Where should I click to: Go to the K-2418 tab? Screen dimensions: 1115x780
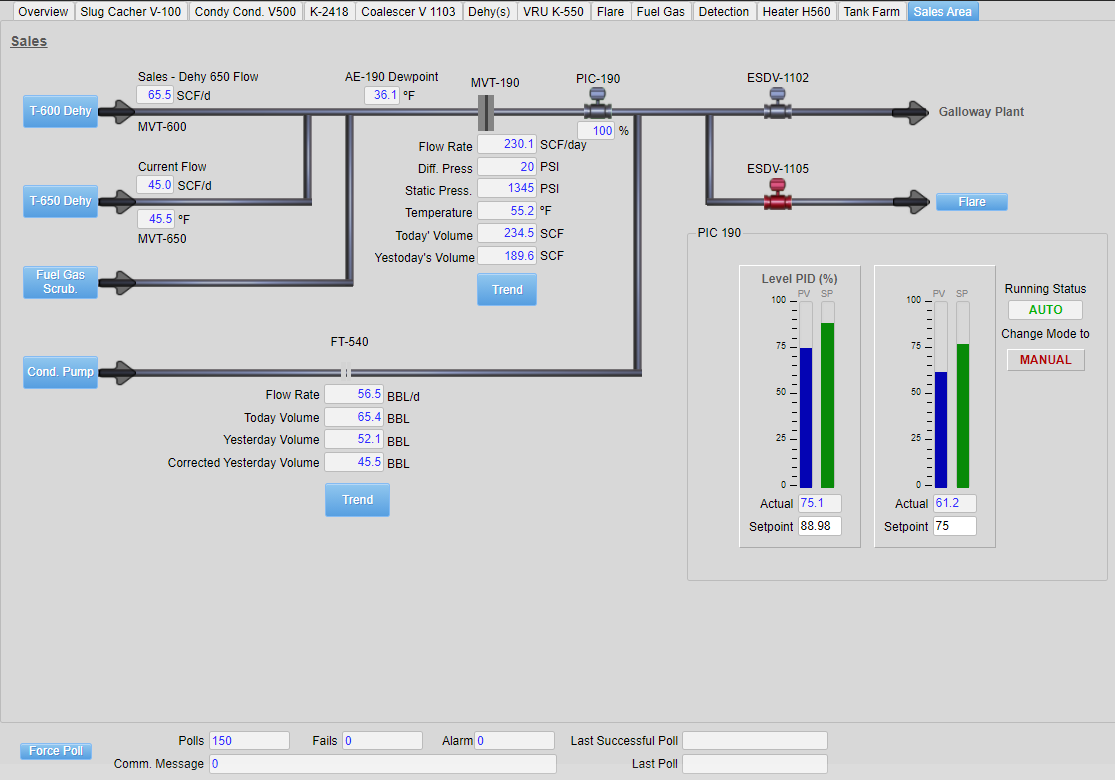[329, 11]
